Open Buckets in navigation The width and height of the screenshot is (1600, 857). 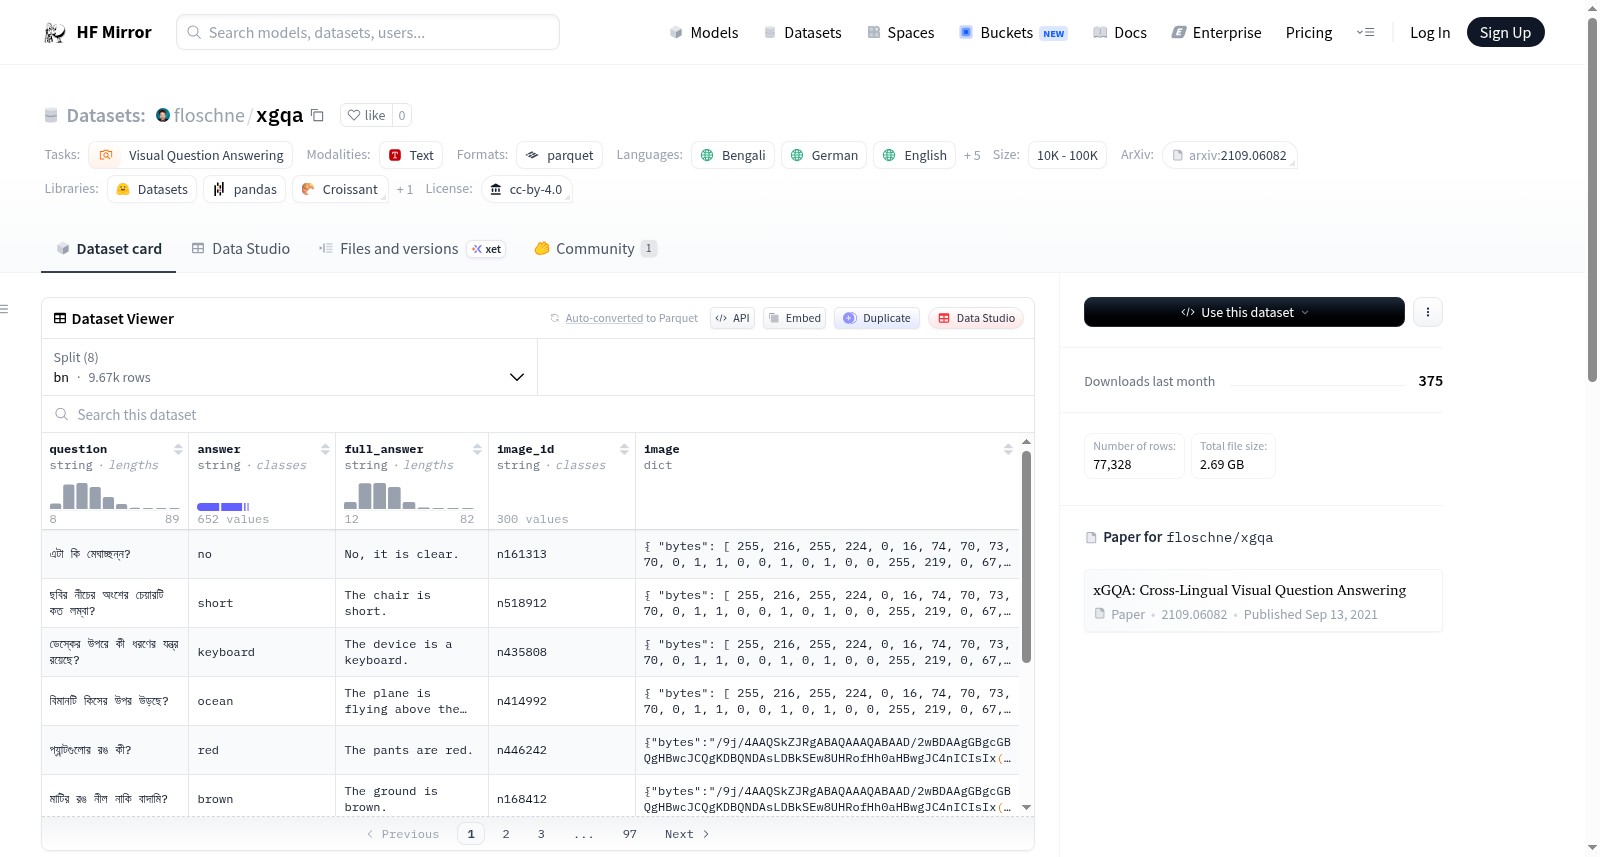tap(1013, 33)
